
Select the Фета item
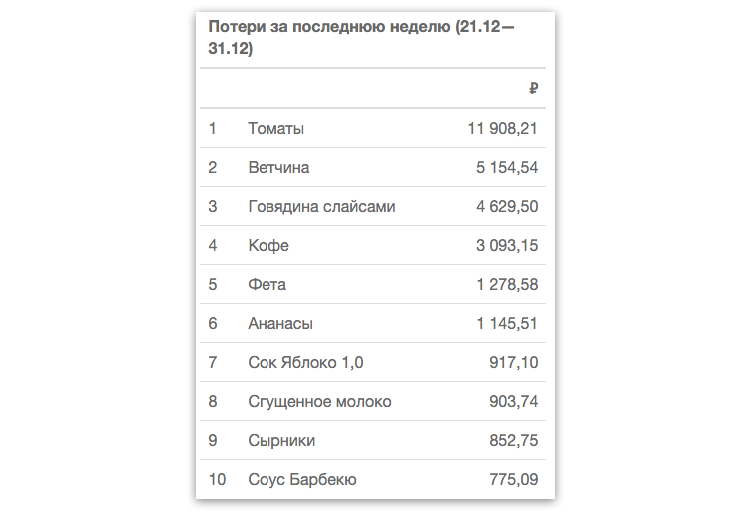point(267,285)
